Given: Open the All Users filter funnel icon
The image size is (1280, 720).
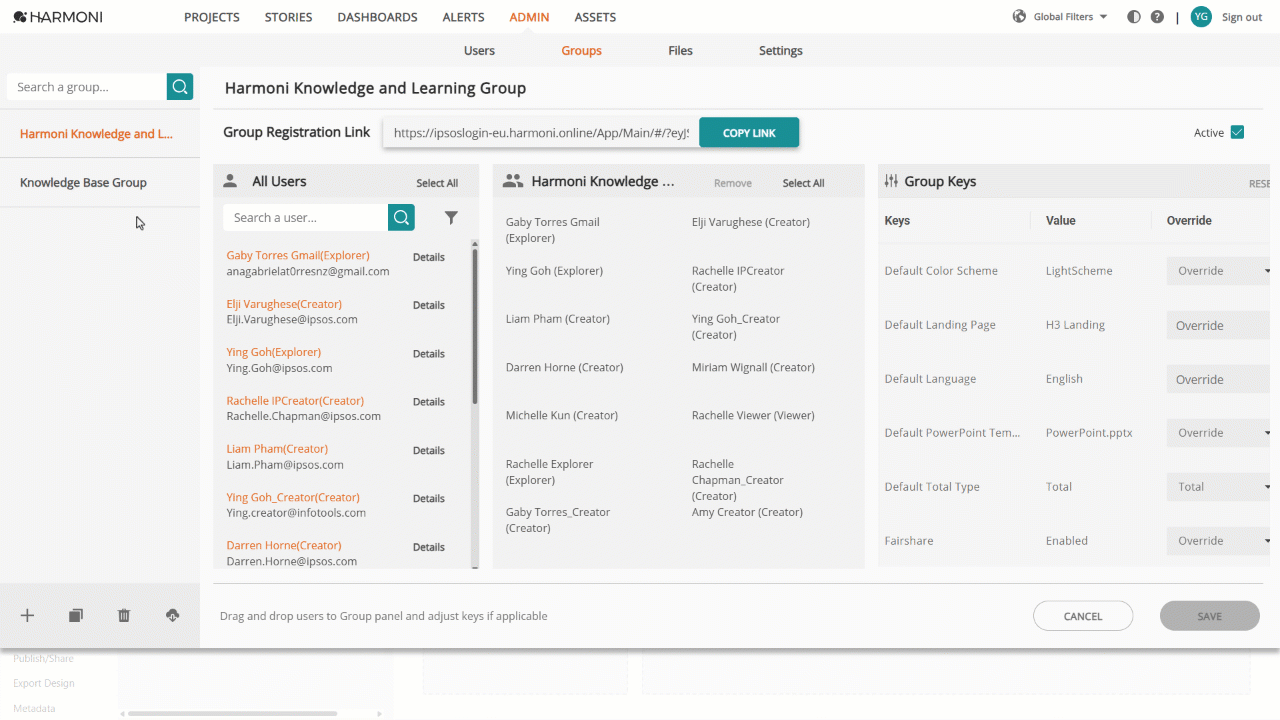Looking at the screenshot, I should (451, 217).
